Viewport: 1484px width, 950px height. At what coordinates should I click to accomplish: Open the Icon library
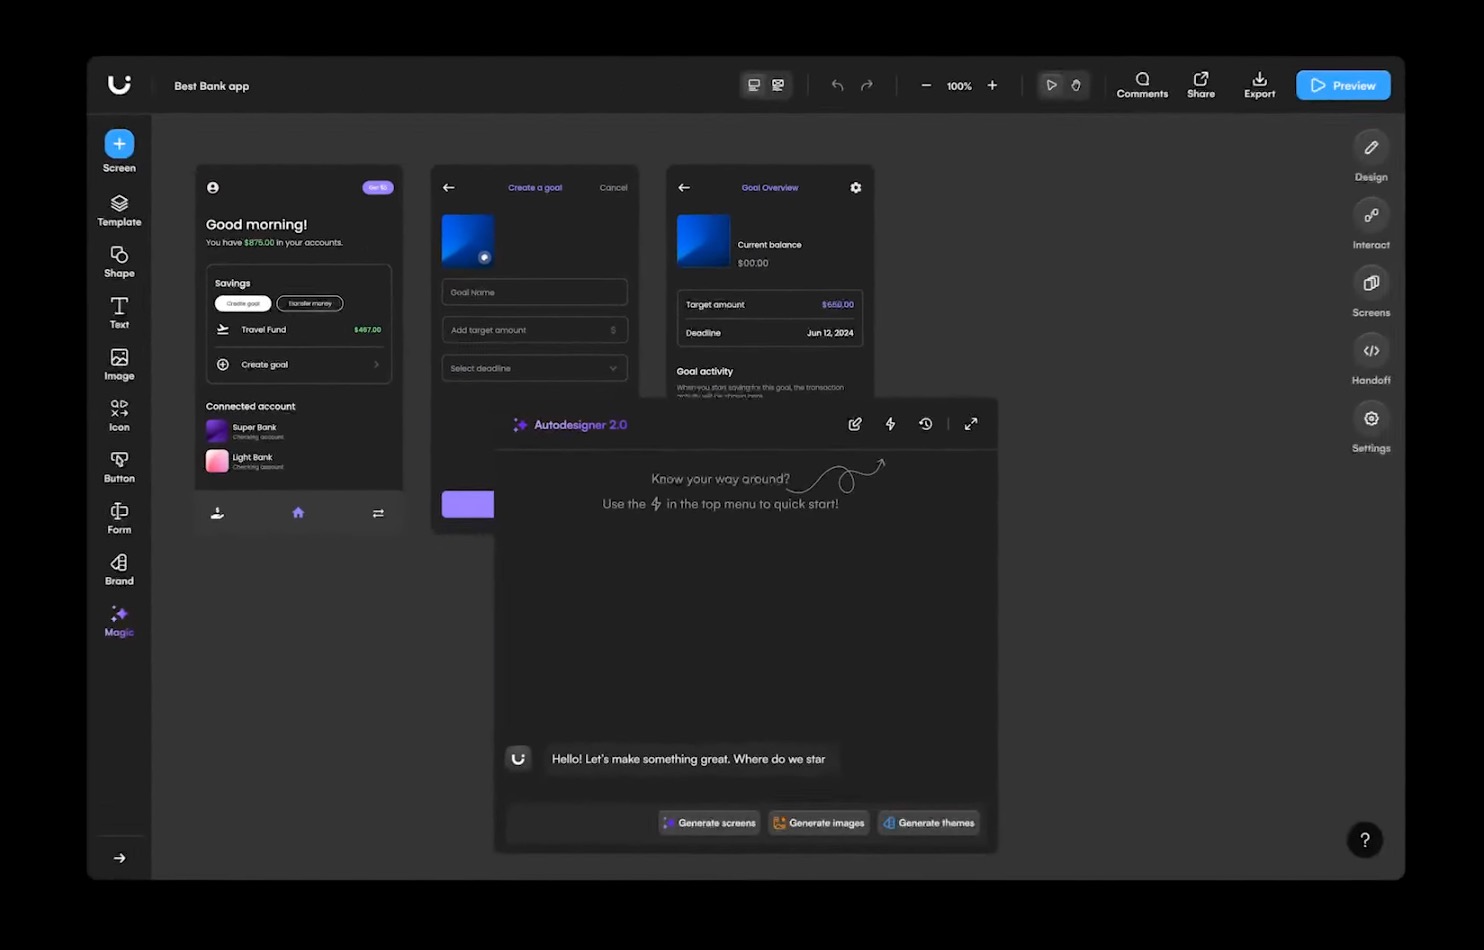[x=119, y=415]
